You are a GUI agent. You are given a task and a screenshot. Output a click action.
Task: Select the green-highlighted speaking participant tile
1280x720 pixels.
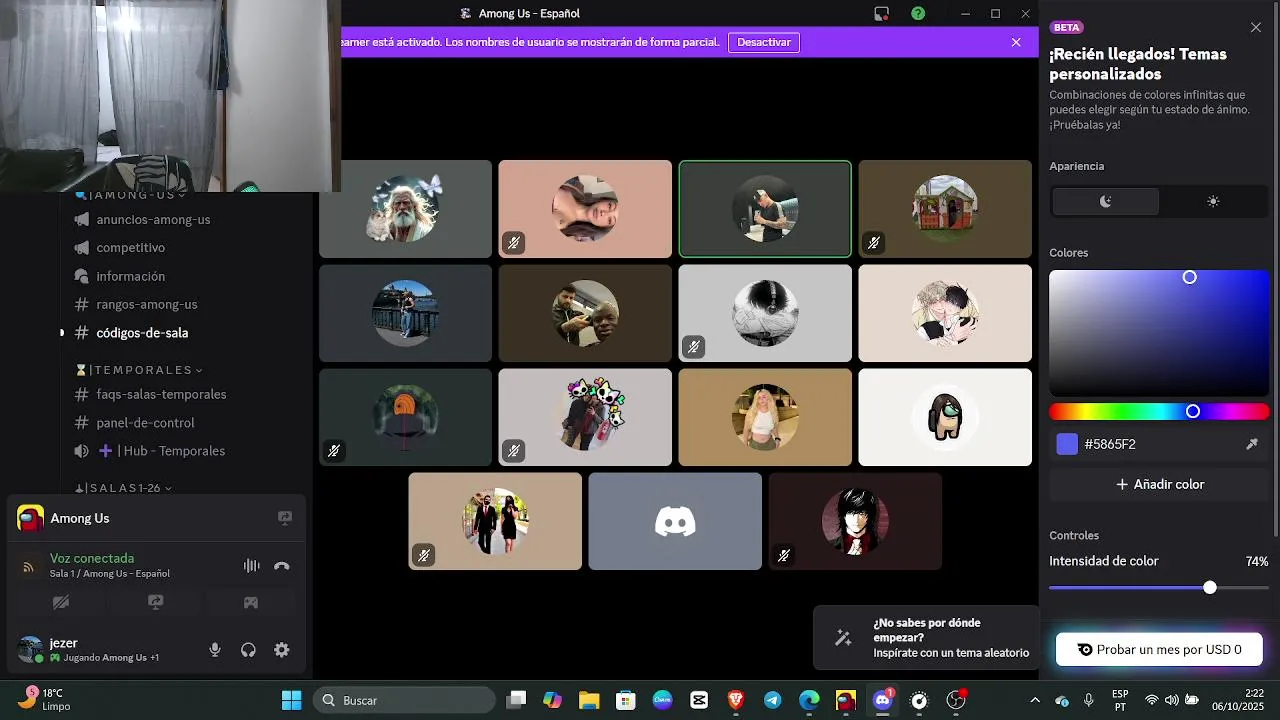(x=765, y=209)
